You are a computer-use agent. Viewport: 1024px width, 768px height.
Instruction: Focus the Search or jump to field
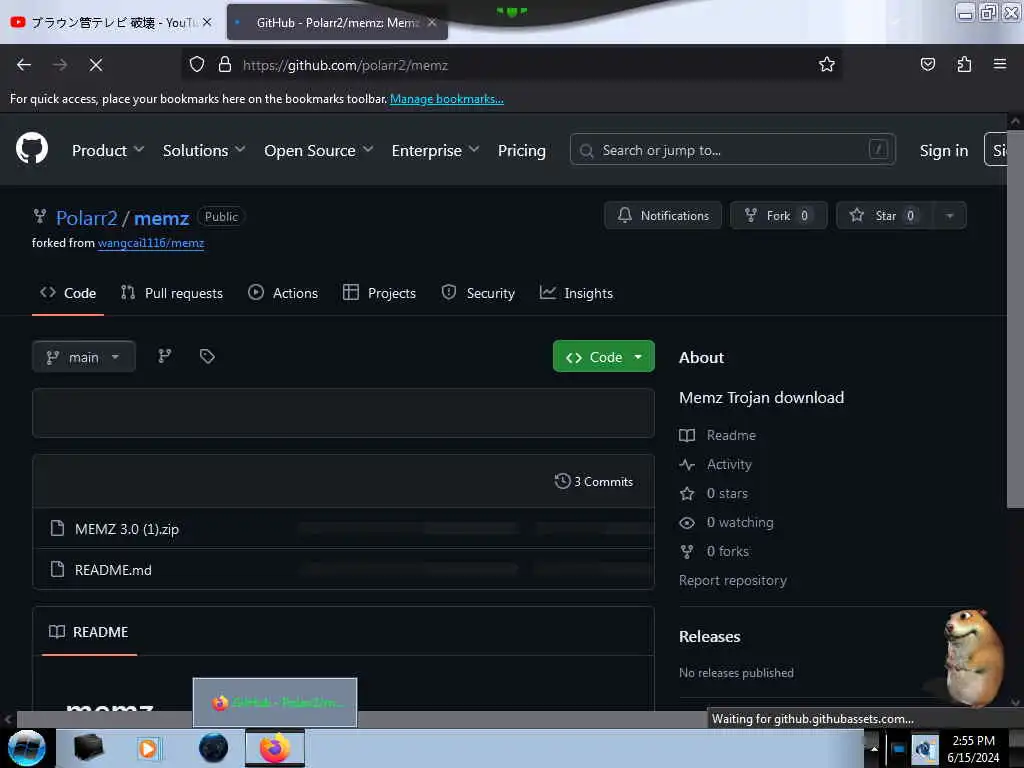coord(733,150)
